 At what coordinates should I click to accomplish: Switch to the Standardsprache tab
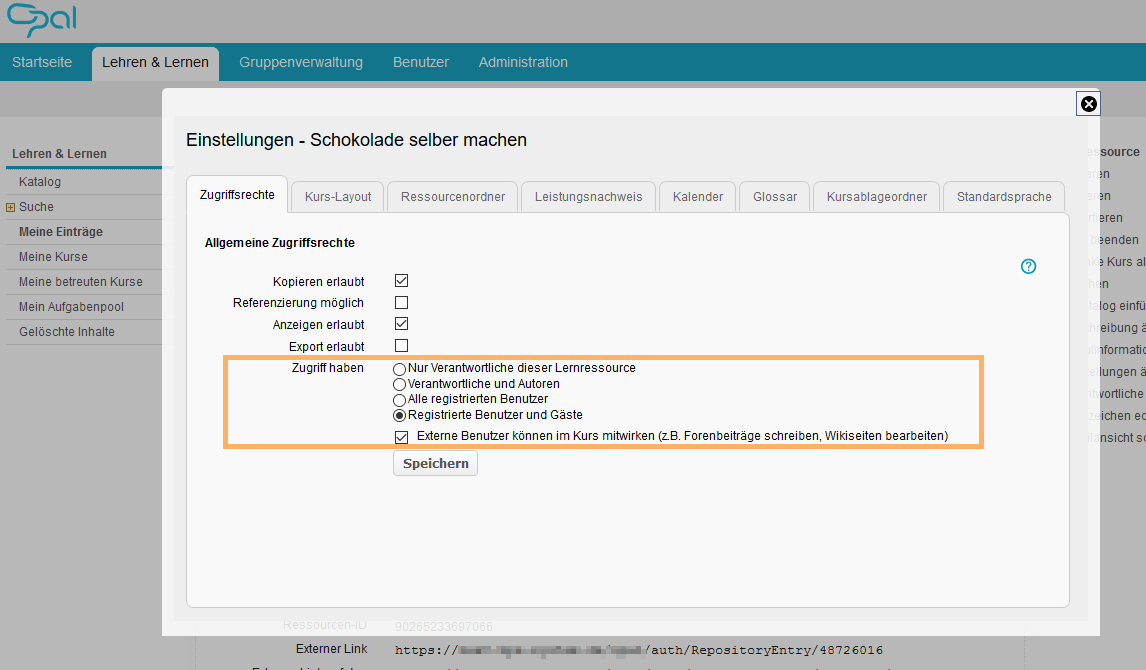point(1003,196)
